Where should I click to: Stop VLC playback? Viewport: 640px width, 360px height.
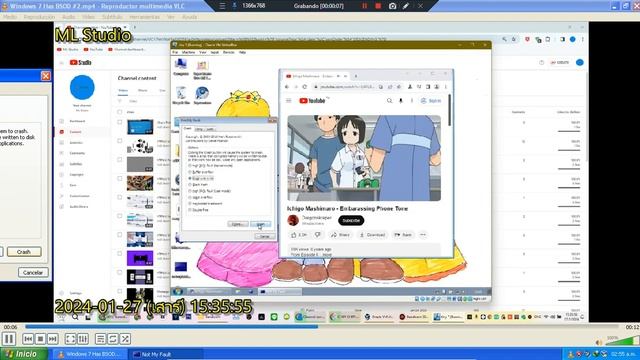pyautogui.click(x=40, y=339)
